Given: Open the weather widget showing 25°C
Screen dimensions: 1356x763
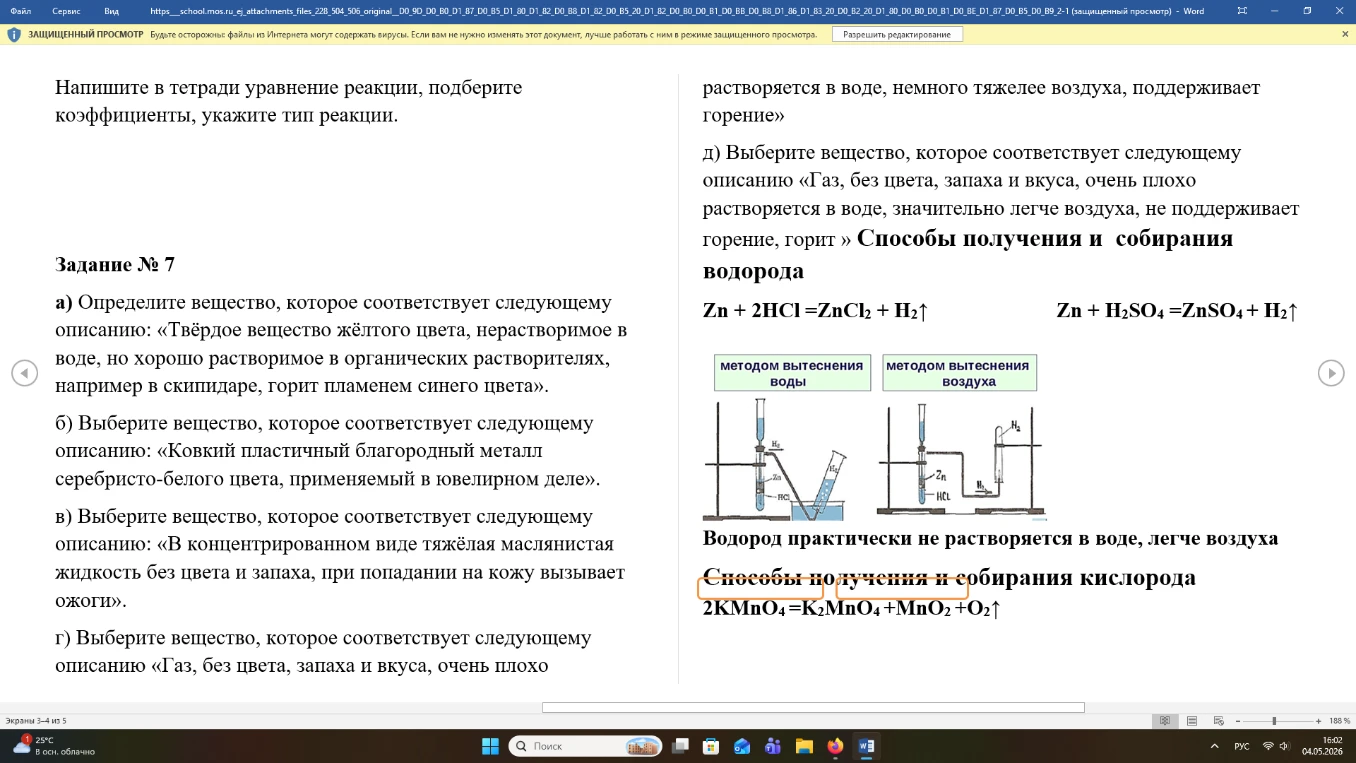Looking at the screenshot, I should tap(55, 746).
